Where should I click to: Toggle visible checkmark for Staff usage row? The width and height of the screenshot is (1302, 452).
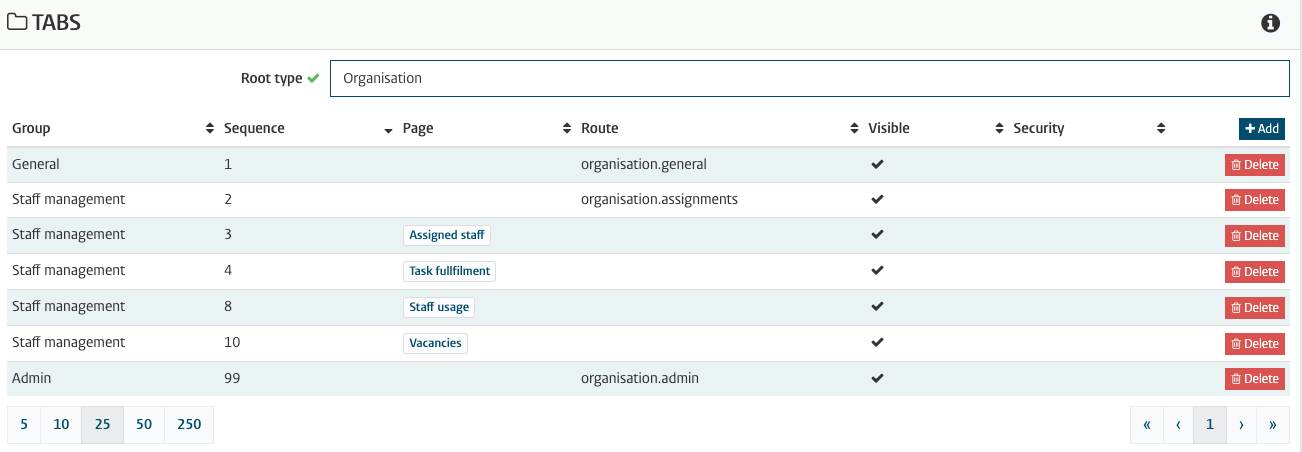click(x=878, y=307)
